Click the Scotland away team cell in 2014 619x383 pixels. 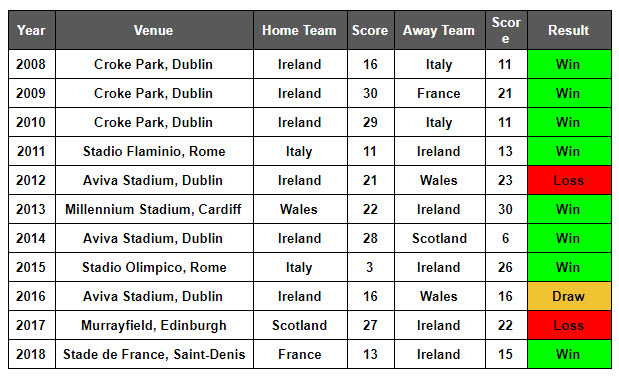click(440, 238)
